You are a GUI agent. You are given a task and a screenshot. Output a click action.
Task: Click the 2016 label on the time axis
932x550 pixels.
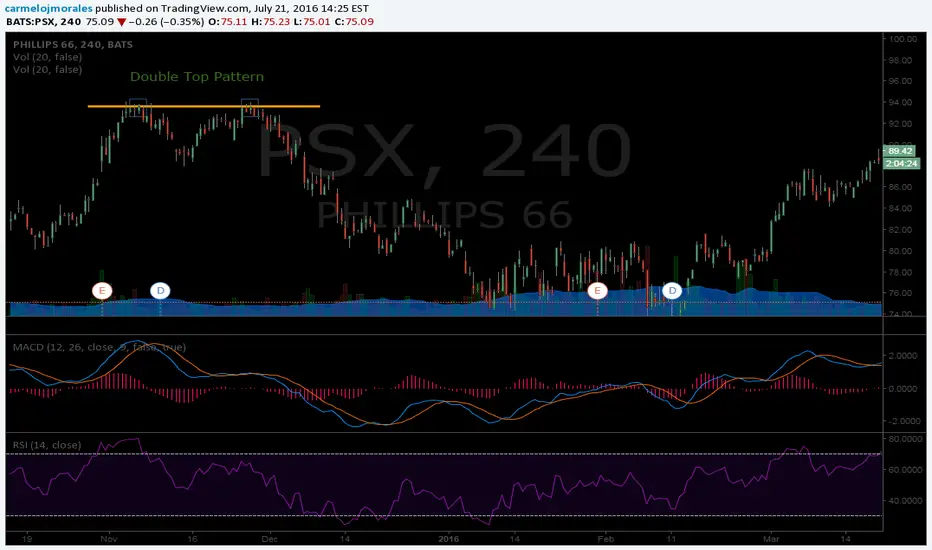pos(448,539)
